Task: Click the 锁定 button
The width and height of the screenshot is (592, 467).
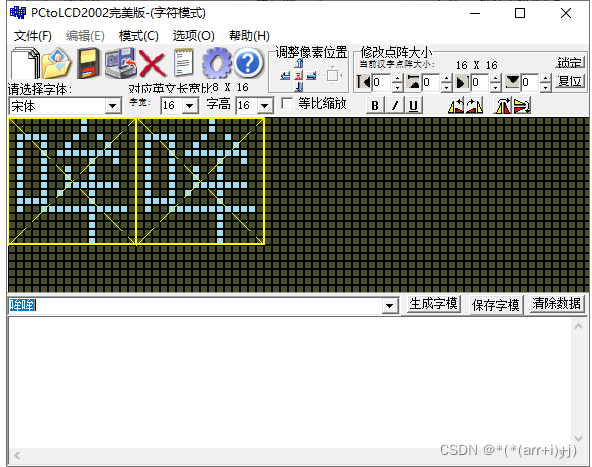Action: tap(570, 62)
